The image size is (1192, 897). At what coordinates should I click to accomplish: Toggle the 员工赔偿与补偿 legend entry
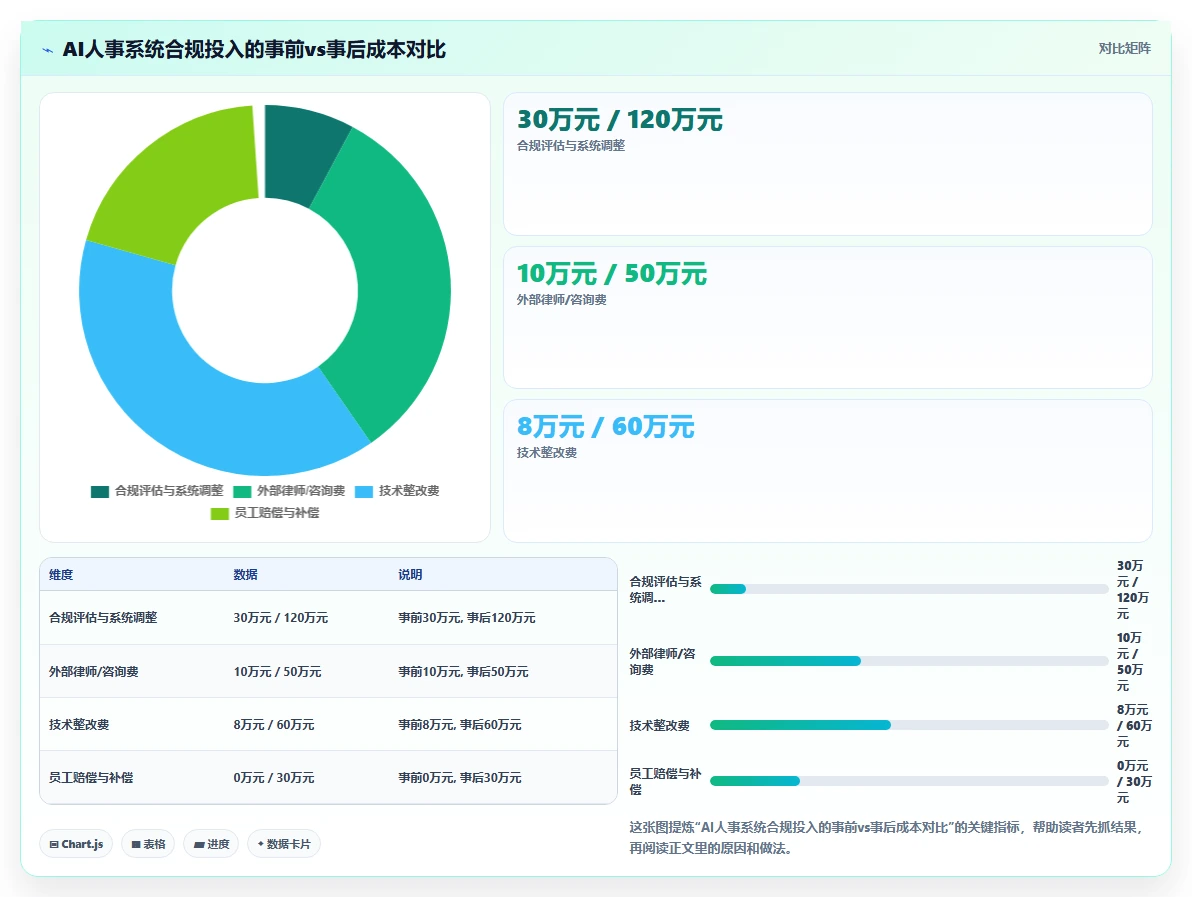(x=265, y=513)
